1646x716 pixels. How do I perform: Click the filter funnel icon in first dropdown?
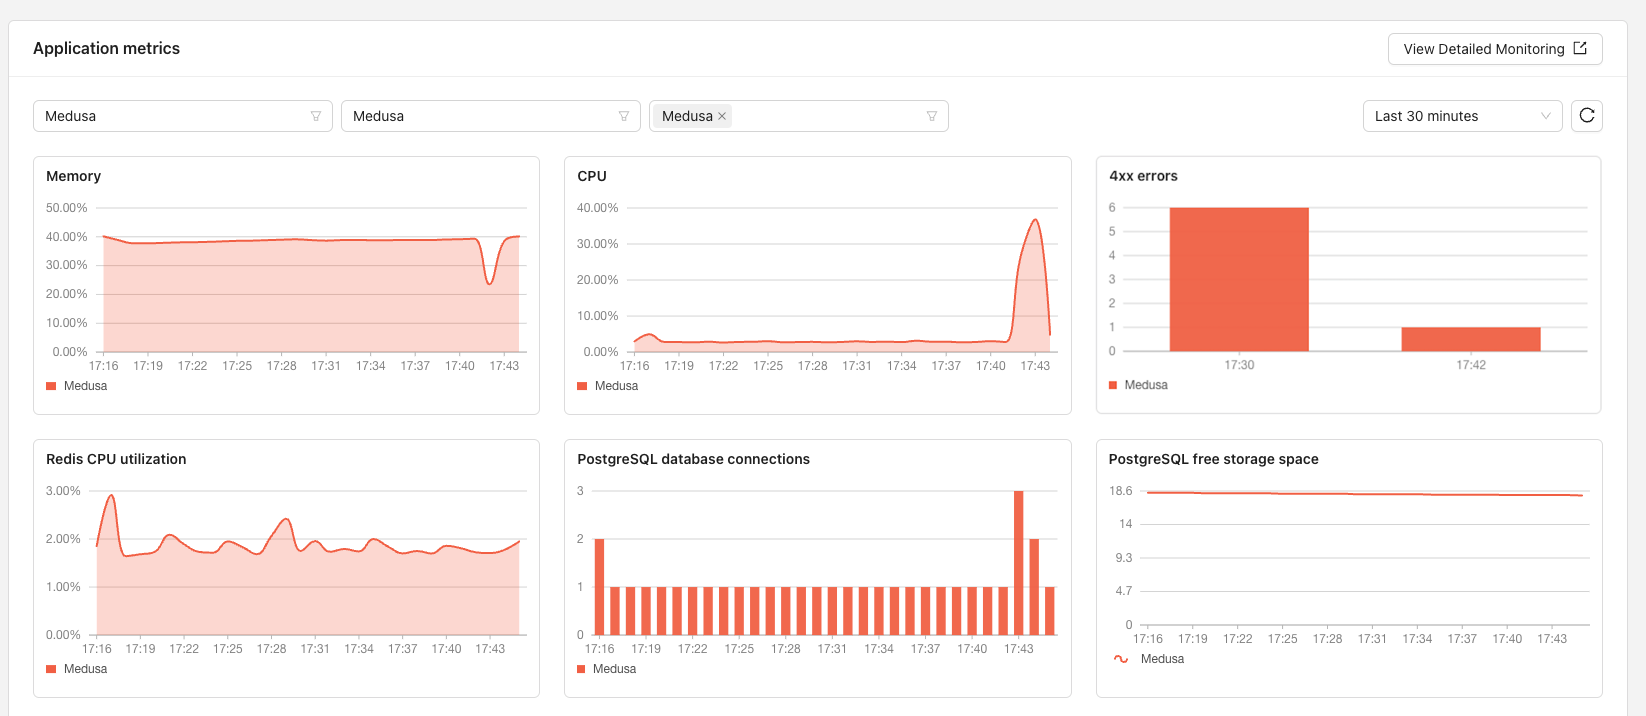pos(316,116)
